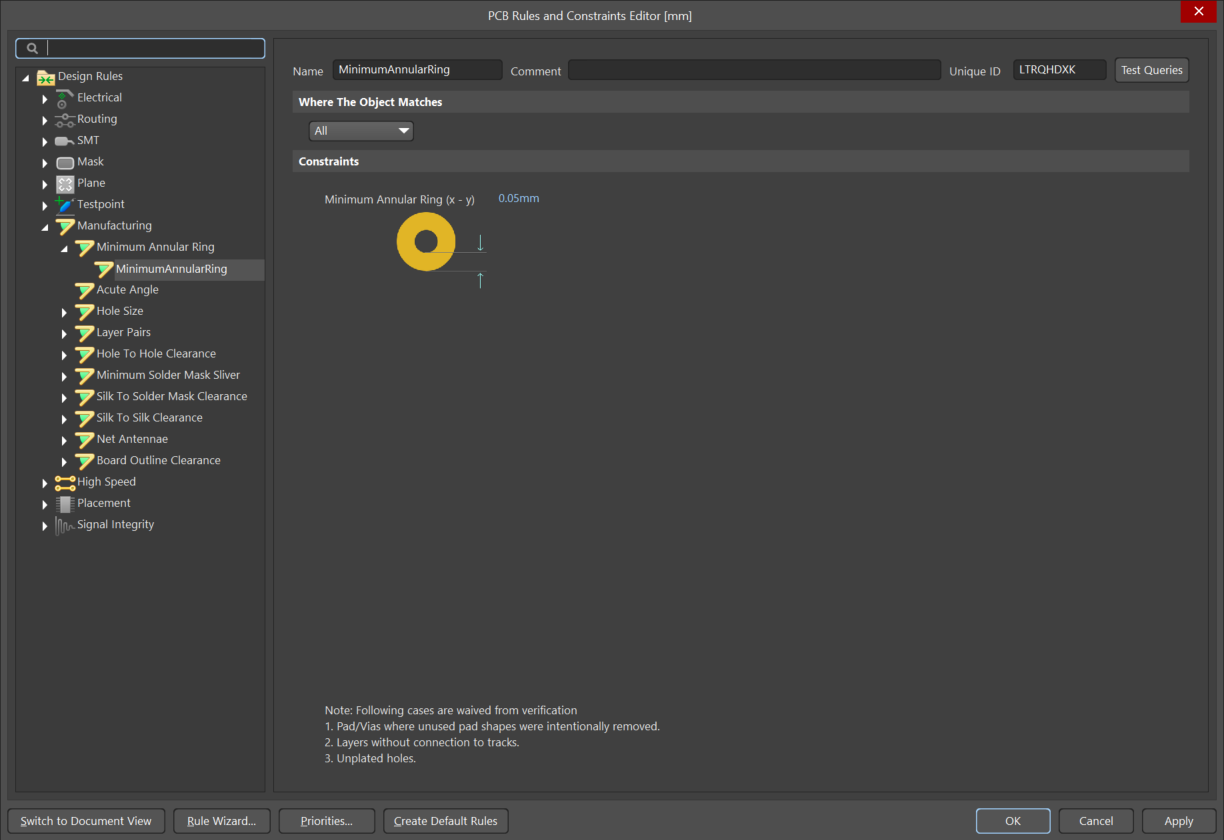Screen dimensions: 1224x840
Task: Click the Signal Integrity waveform icon
Action: (65, 525)
